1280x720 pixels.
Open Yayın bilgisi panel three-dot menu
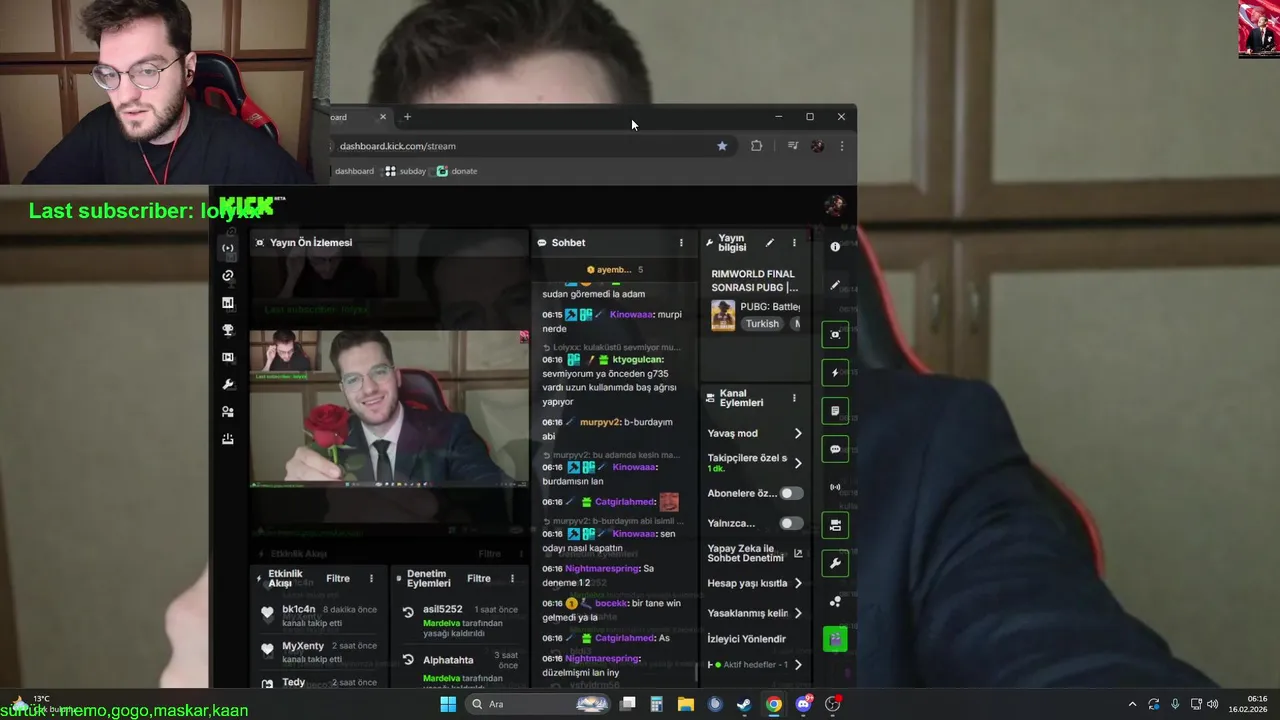pyautogui.click(x=794, y=243)
